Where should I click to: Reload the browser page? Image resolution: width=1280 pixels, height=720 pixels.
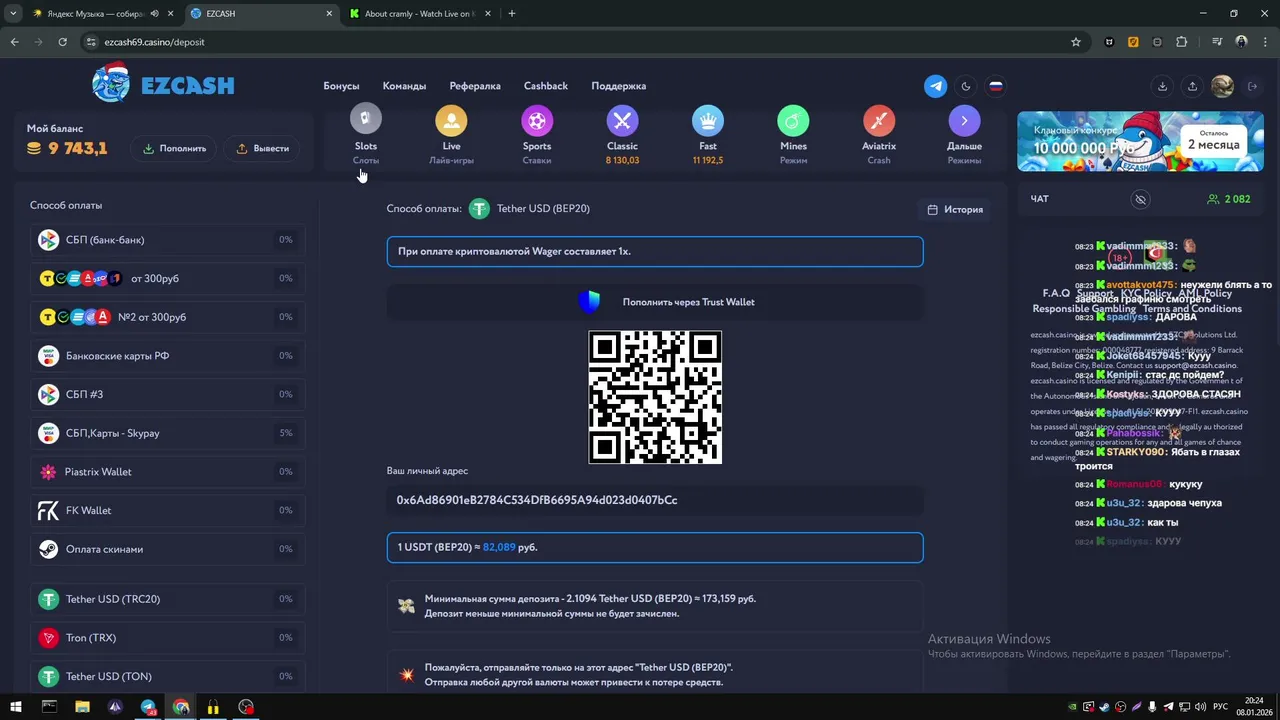tap(62, 42)
